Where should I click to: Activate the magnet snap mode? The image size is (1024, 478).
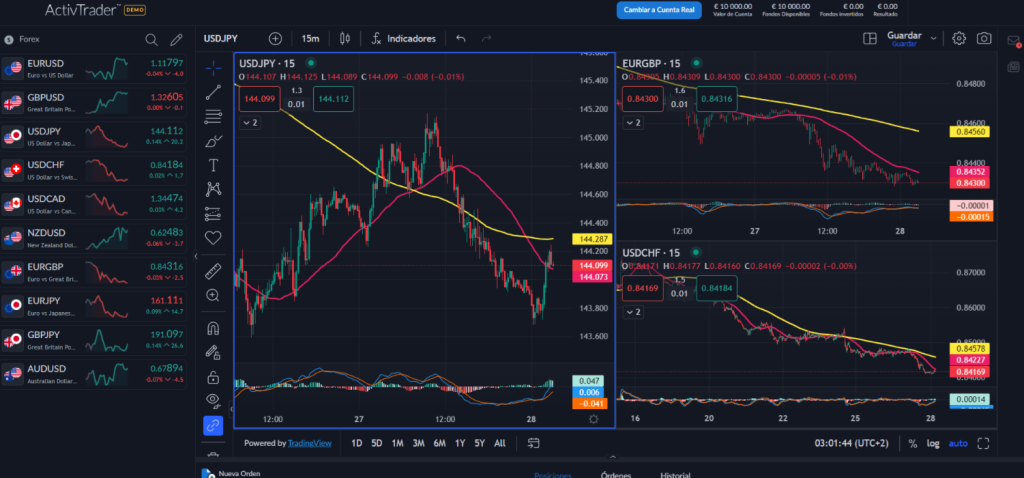[x=212, y=327]
